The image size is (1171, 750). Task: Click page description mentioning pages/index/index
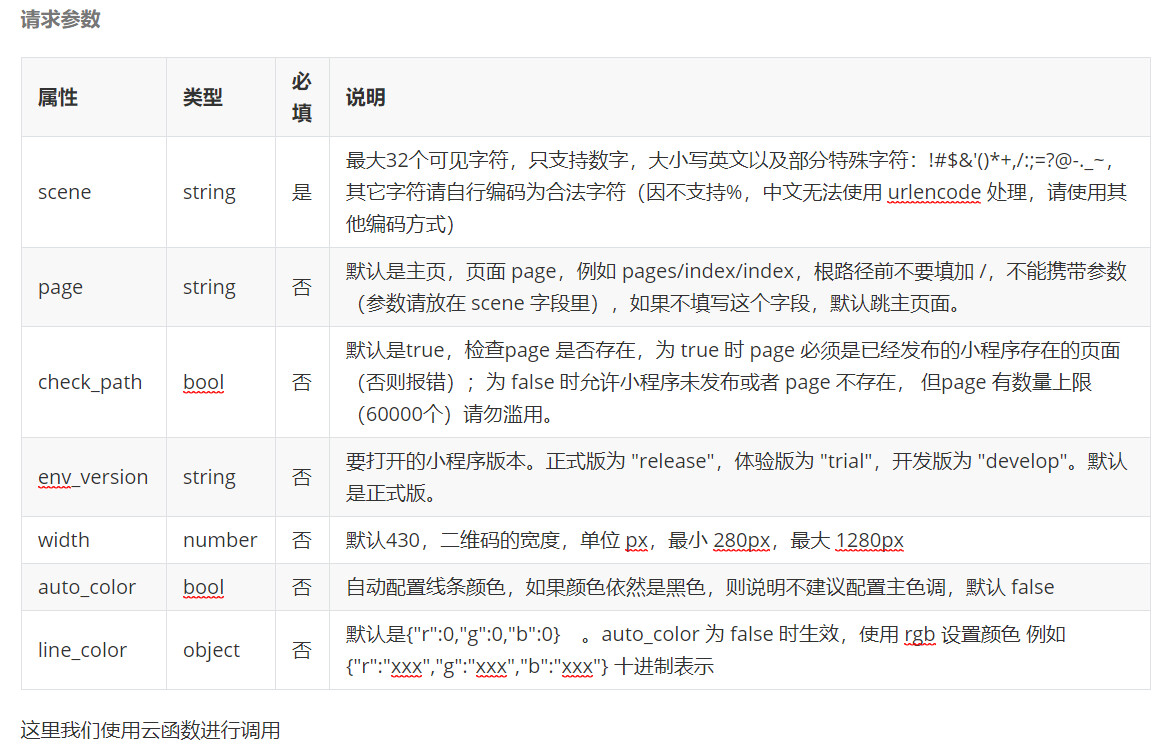pos(736,288)
